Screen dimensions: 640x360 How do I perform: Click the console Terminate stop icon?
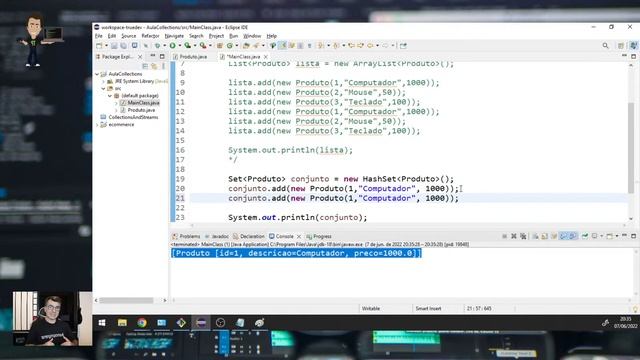tap(504, 236)
